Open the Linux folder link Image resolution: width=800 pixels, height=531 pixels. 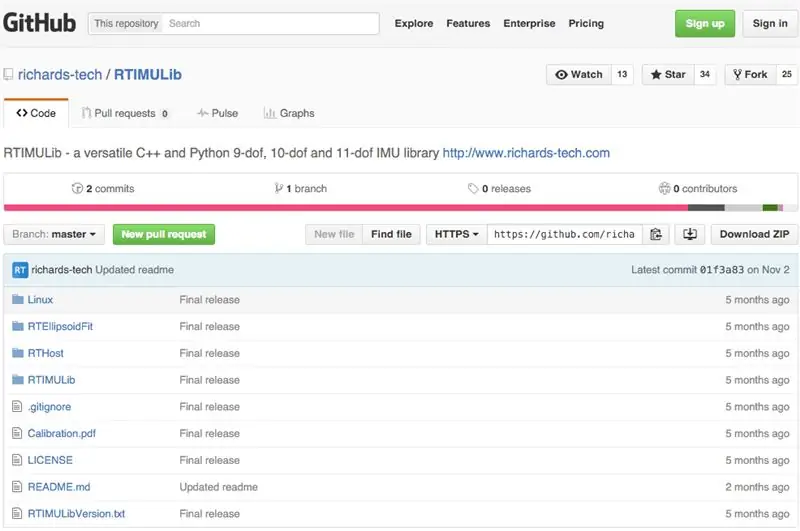pos(40,299)
